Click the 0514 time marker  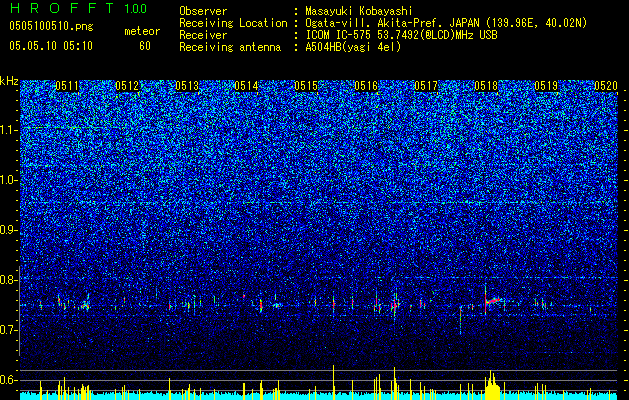tap(246, 86)
